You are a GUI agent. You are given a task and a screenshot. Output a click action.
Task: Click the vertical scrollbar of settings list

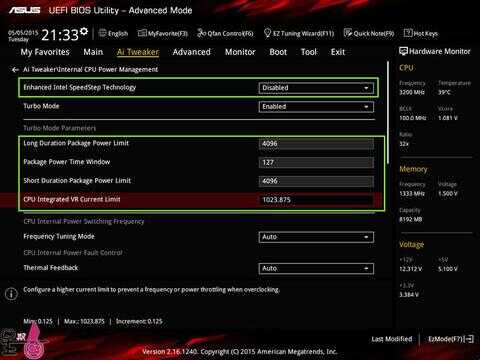coord(388,112)
